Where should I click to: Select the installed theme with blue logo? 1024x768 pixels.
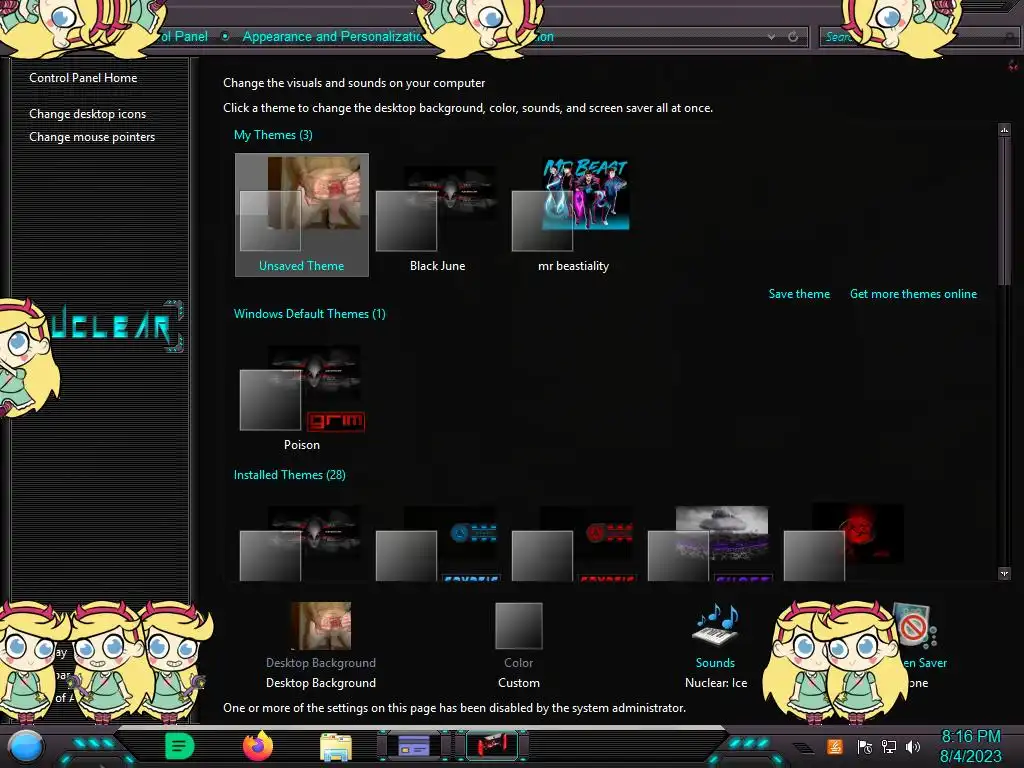(438, 543)
